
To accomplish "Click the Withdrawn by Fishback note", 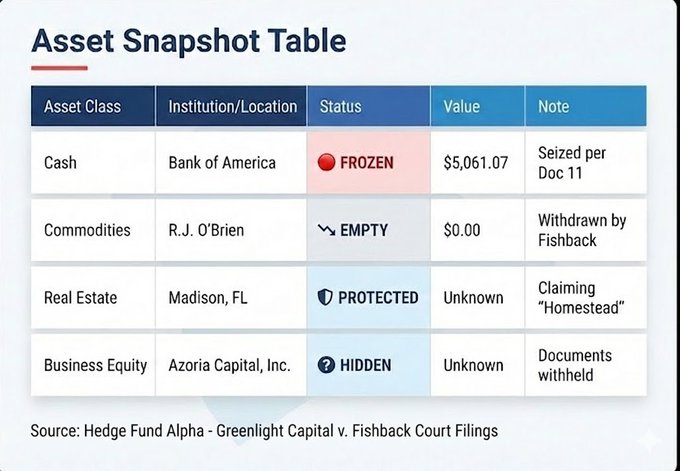I will pyautogui.click(x=582, y=230).
